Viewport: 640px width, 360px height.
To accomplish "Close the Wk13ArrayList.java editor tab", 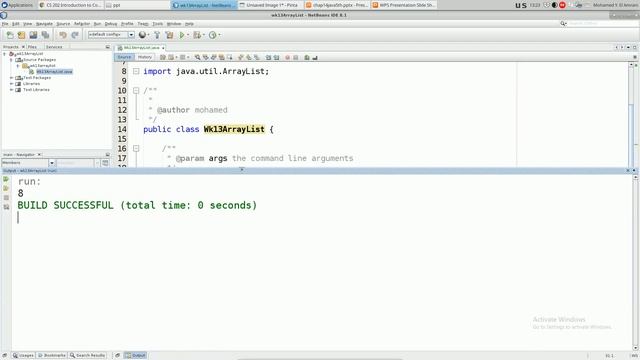I will pos(163,48).
